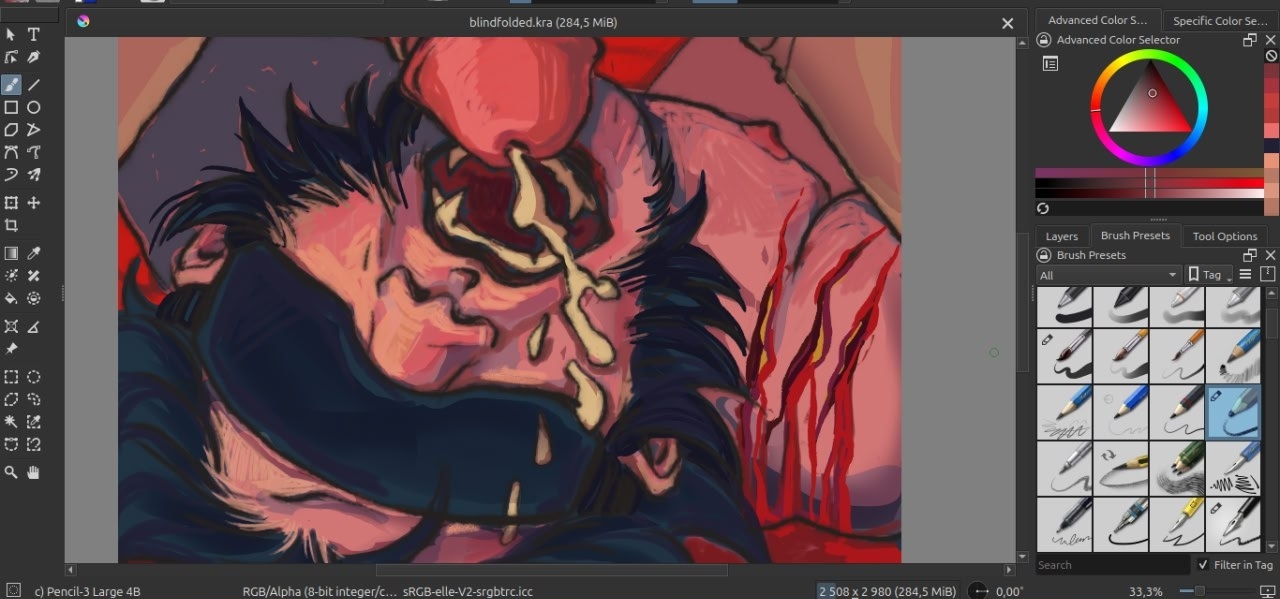Select the Text tool in toolbox
1280x599 pixels.
pyautogui.click(x=34, y=34)
